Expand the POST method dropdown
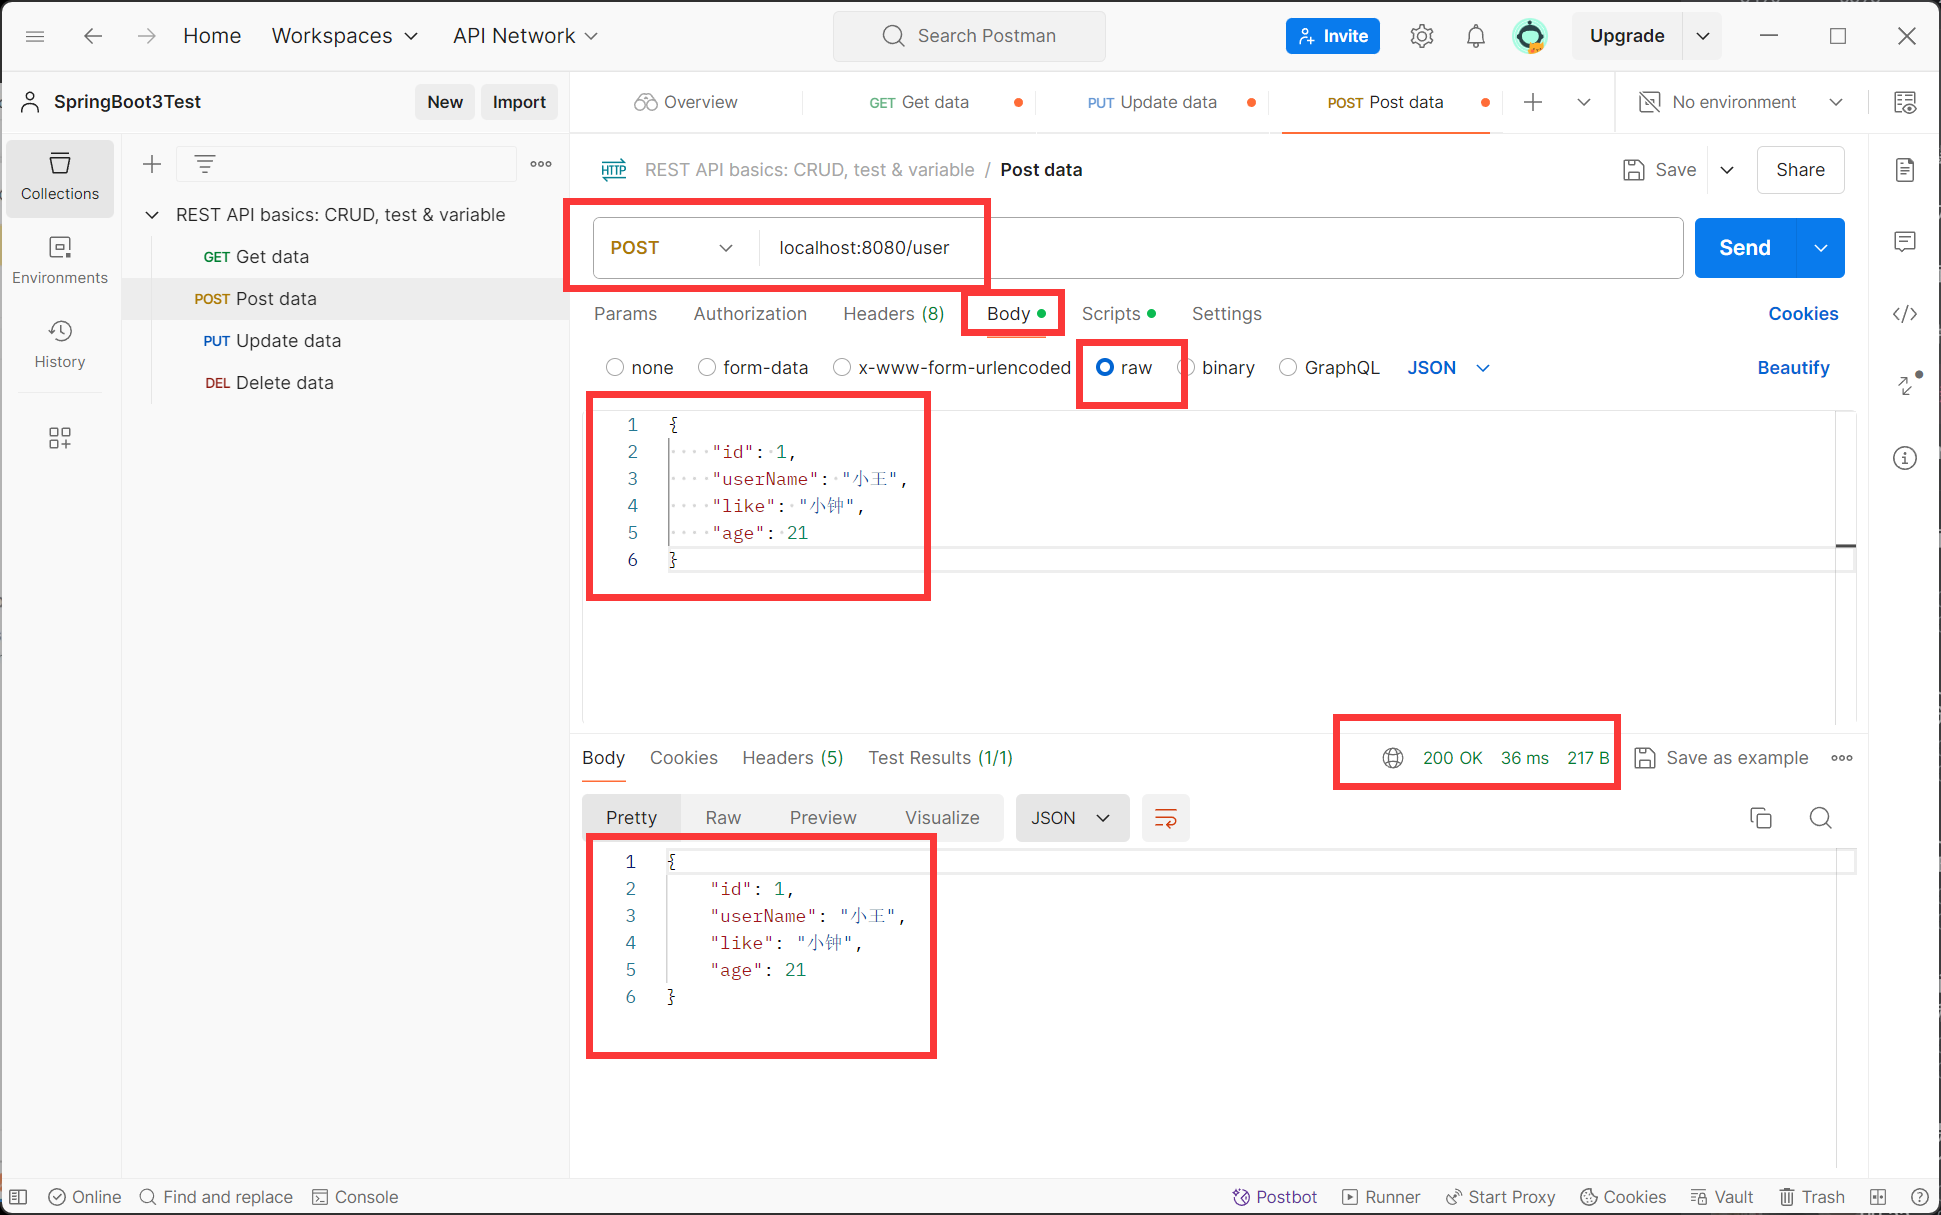 (x=724, y=248)
